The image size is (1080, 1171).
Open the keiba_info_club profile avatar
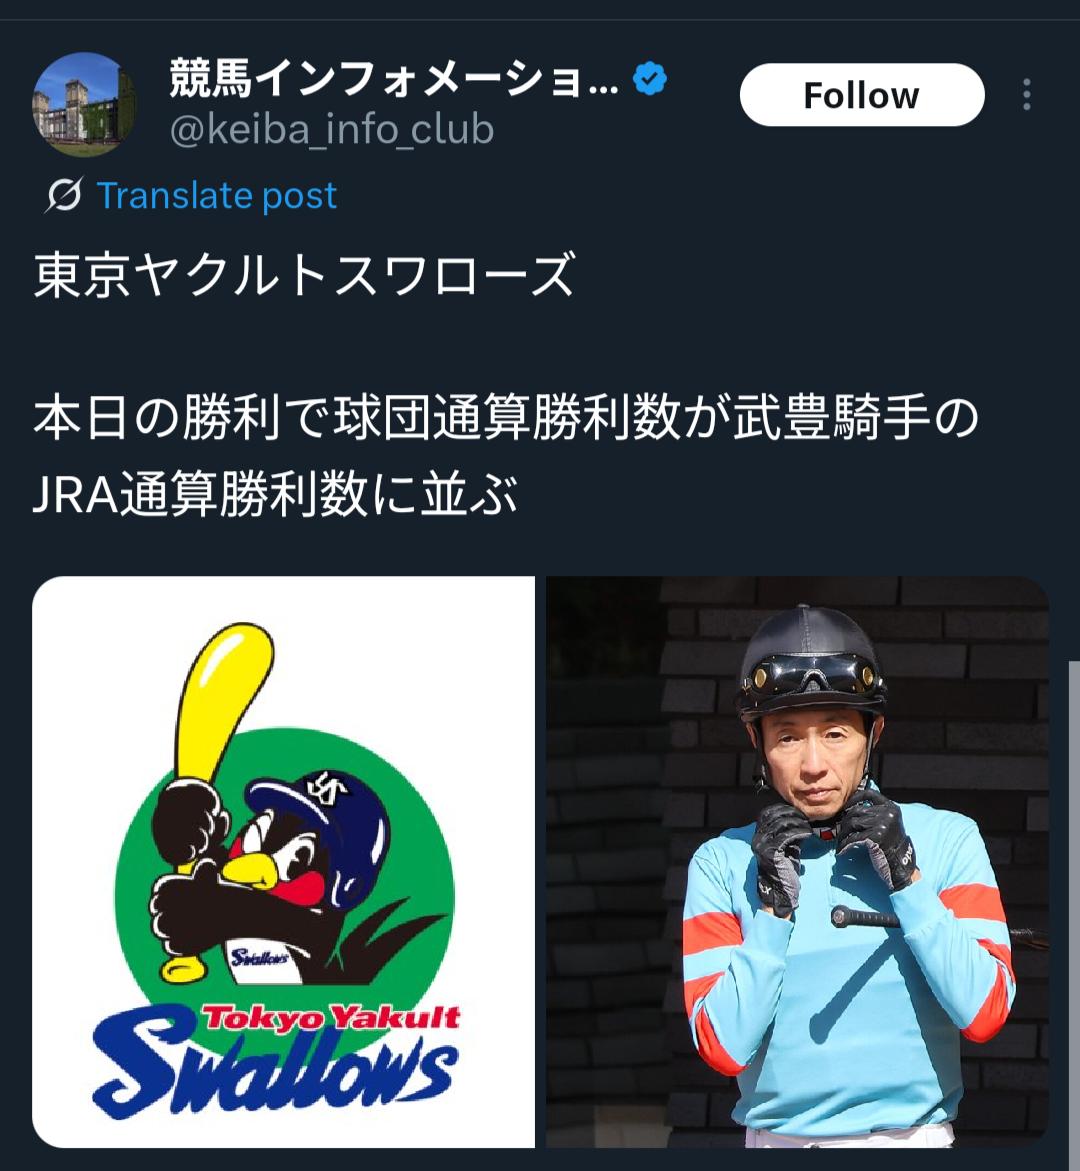click(x=84, y=104)
